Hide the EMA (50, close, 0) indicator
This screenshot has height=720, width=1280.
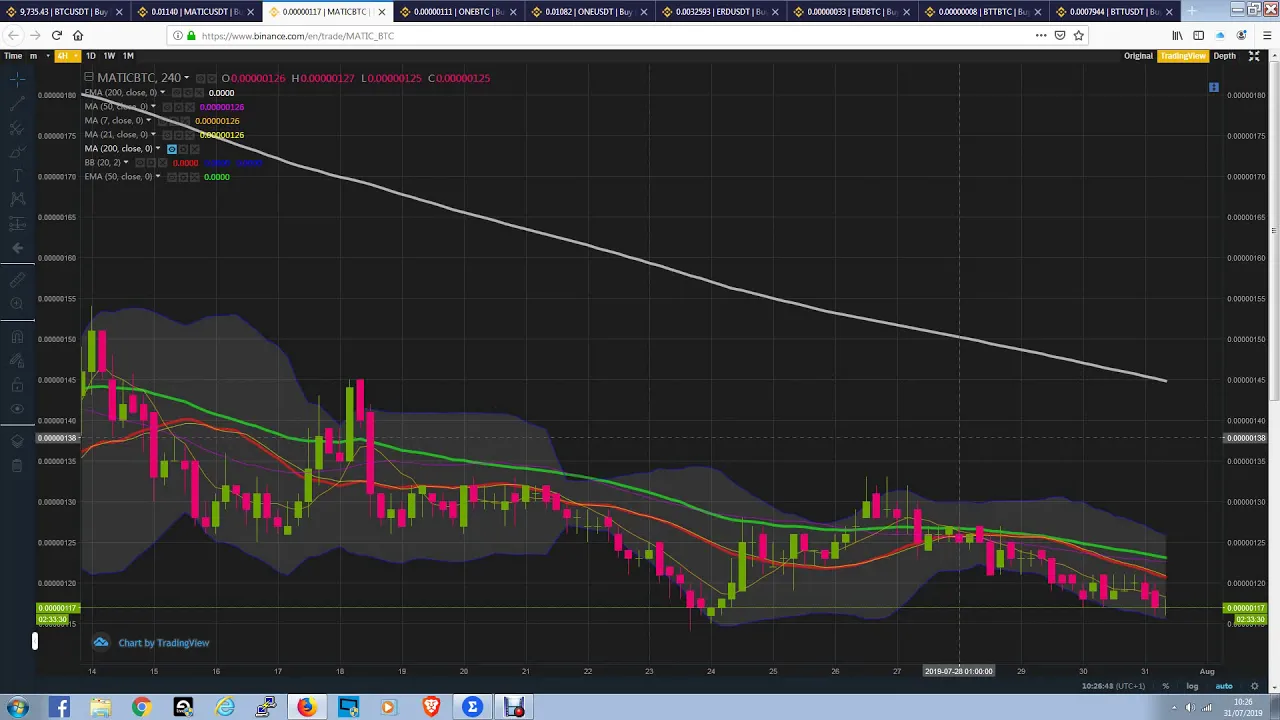pos(171,177)
